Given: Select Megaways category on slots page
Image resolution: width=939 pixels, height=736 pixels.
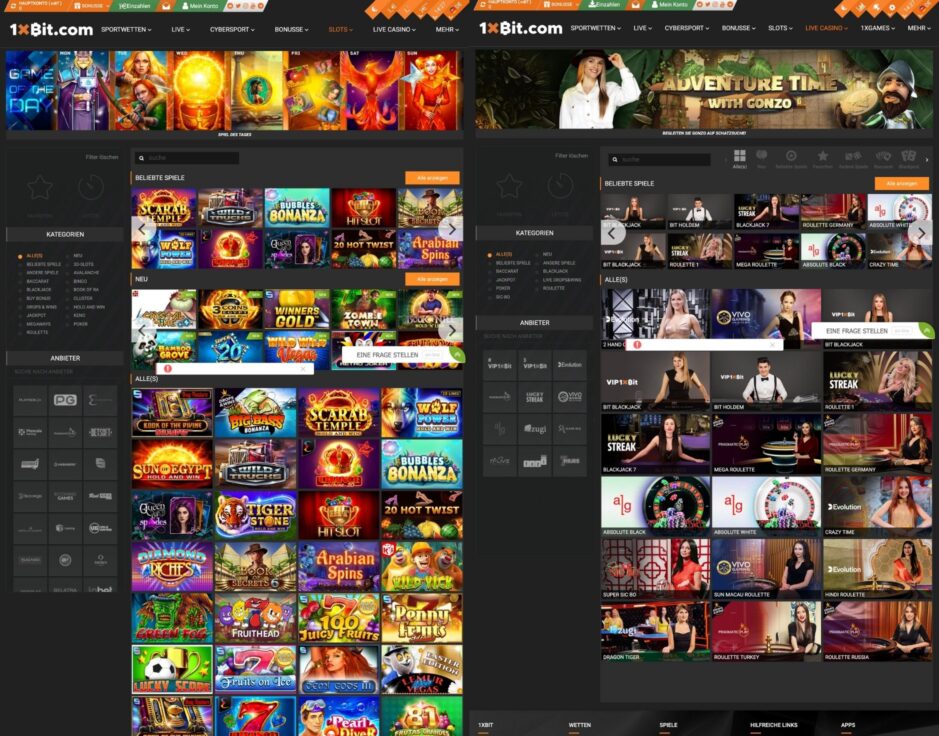Looking at the screenshot, I should [38, 324].
